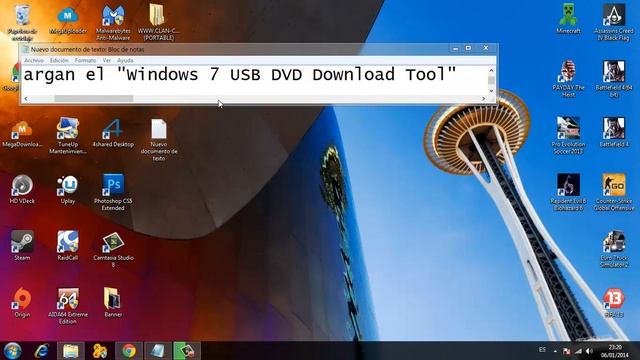Launch Photoshop CS5 Extended shortcut

[x=113, y=193]
